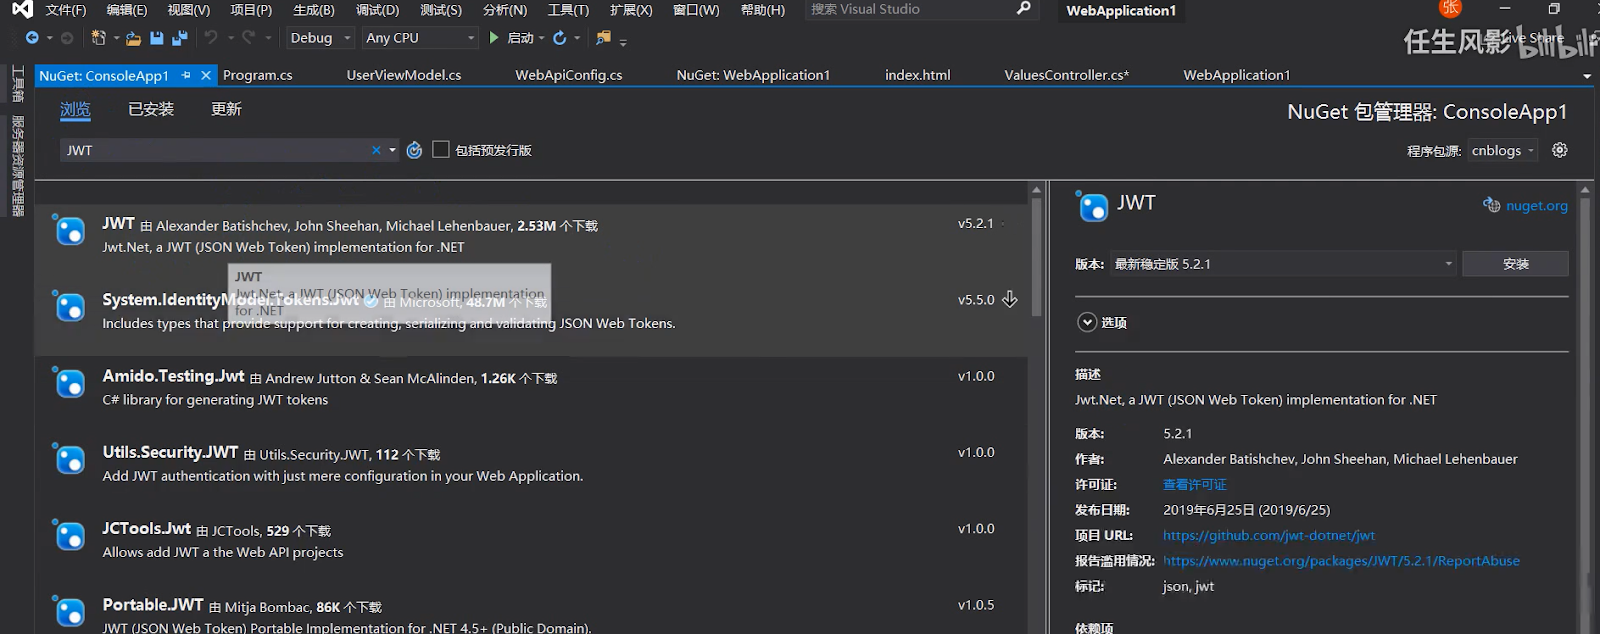Save the current file with the disk icon

point(157,38)
